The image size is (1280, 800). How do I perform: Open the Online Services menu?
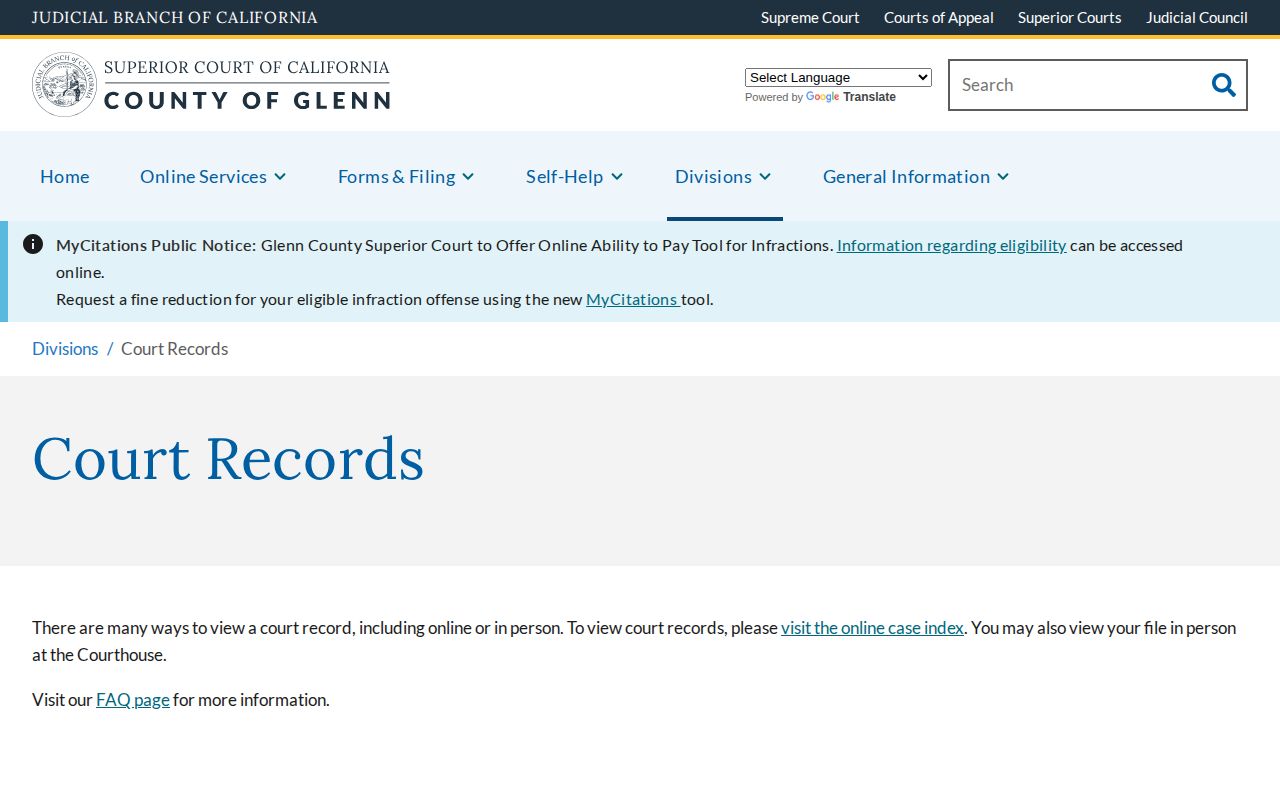click(x=203, y=176)
